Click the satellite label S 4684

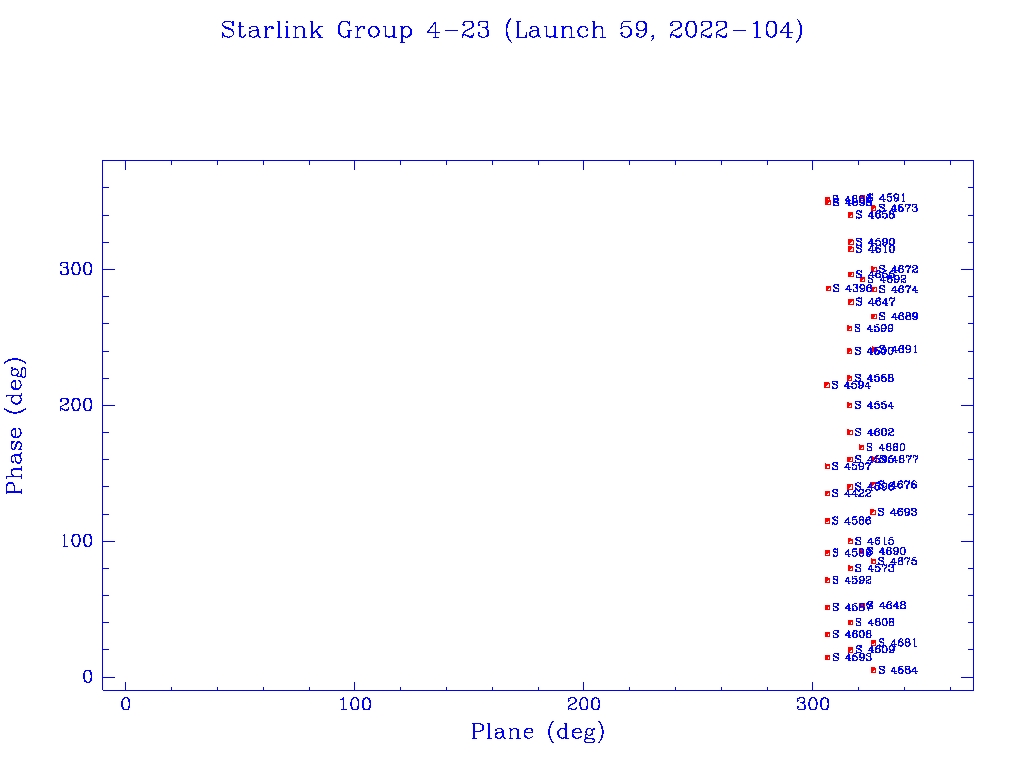coord(897,670)
